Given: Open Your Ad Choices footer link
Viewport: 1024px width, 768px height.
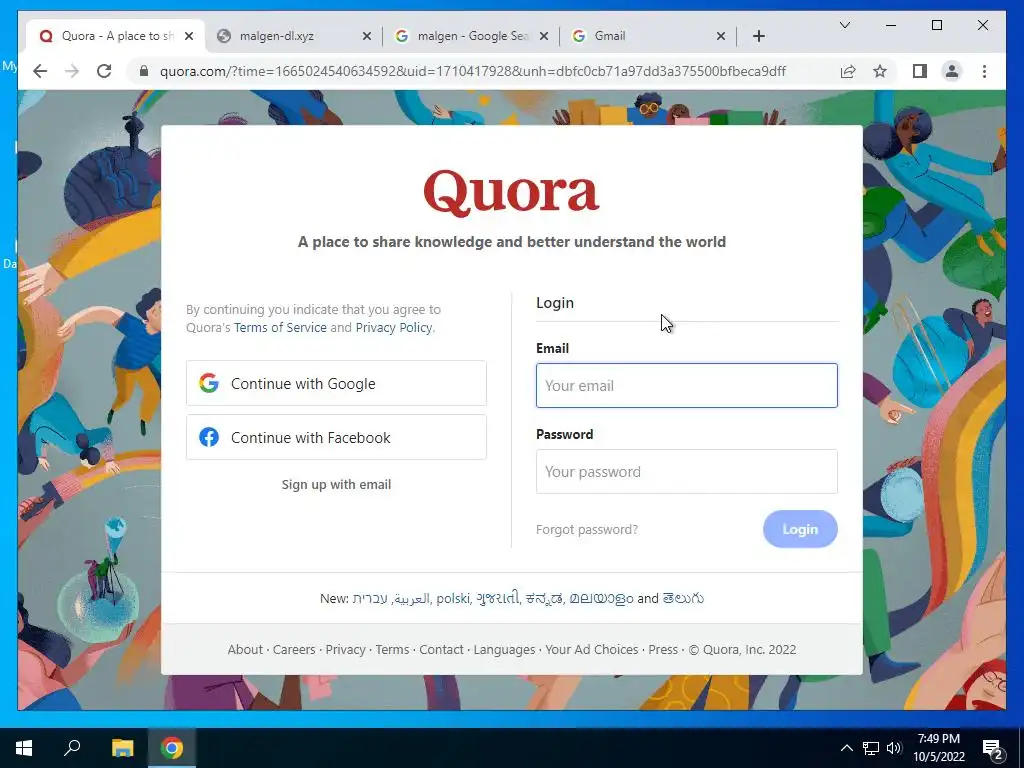Looking at the screenshot, I should pos(592,649).
